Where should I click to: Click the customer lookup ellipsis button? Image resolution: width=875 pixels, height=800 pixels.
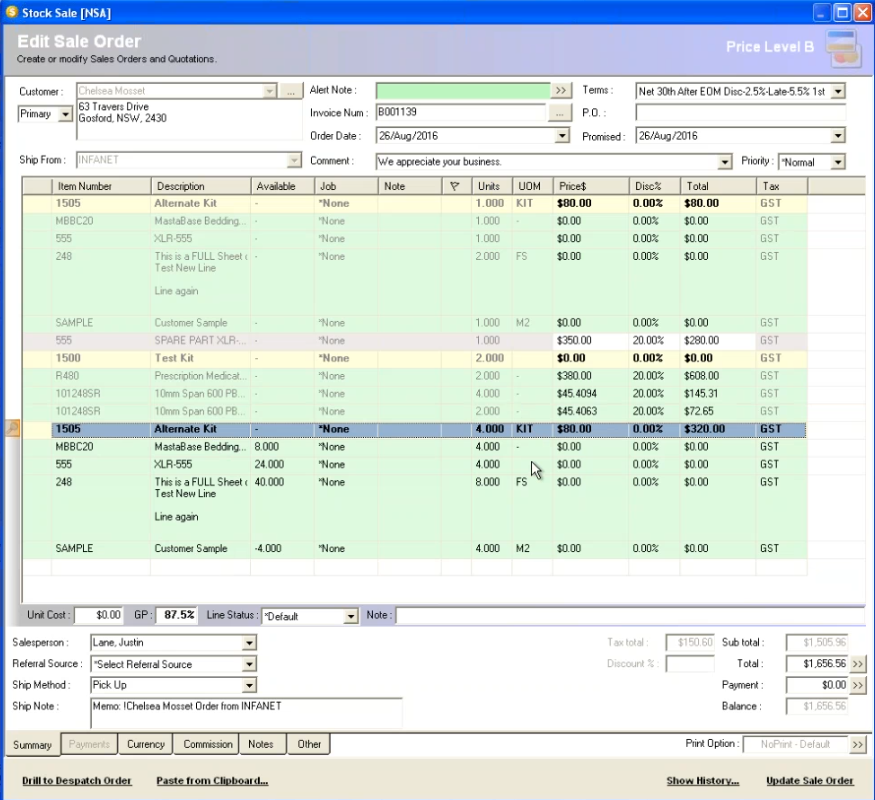[291, 91]
